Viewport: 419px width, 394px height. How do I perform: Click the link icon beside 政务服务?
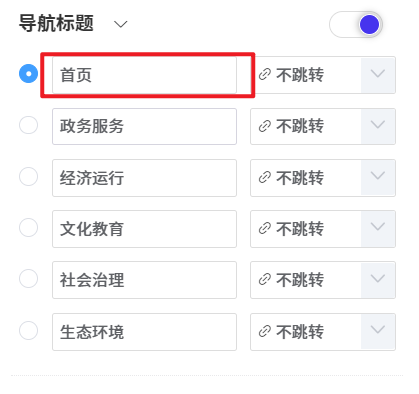265,126
